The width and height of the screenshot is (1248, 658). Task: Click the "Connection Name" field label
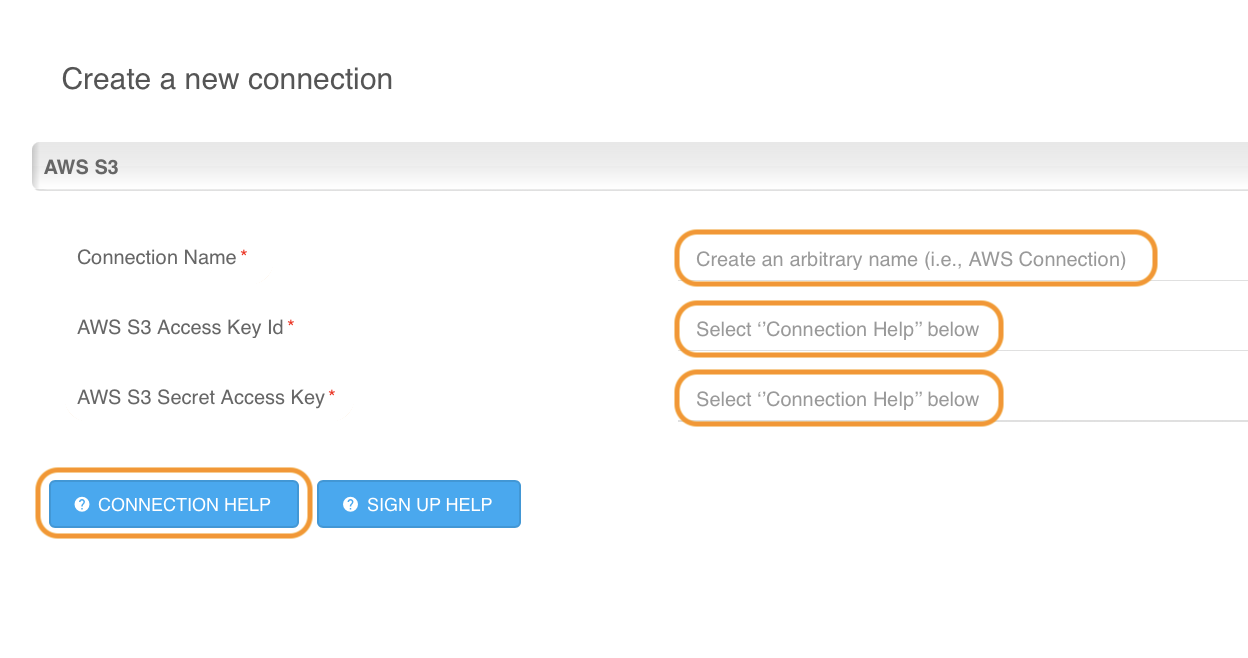point(156,257)
